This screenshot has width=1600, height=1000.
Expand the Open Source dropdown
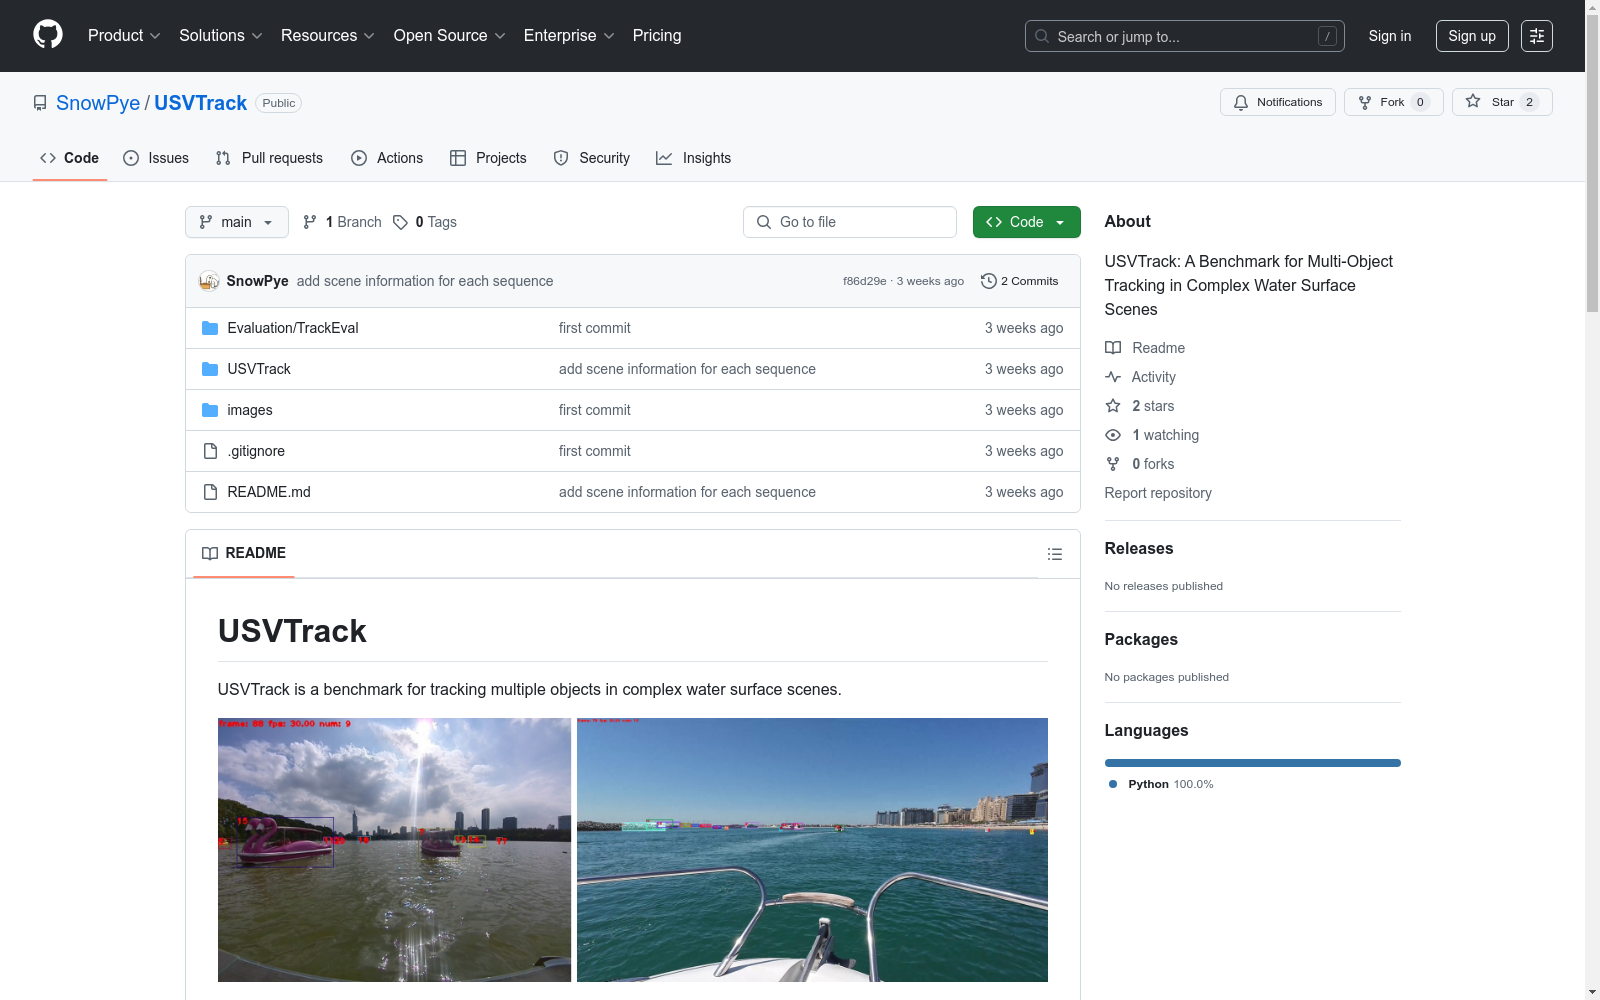(450, 36)
